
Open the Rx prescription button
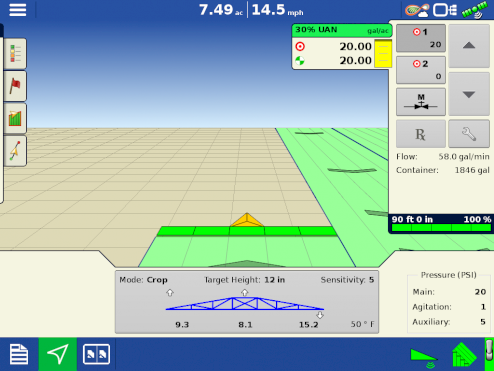click(421, 134)
